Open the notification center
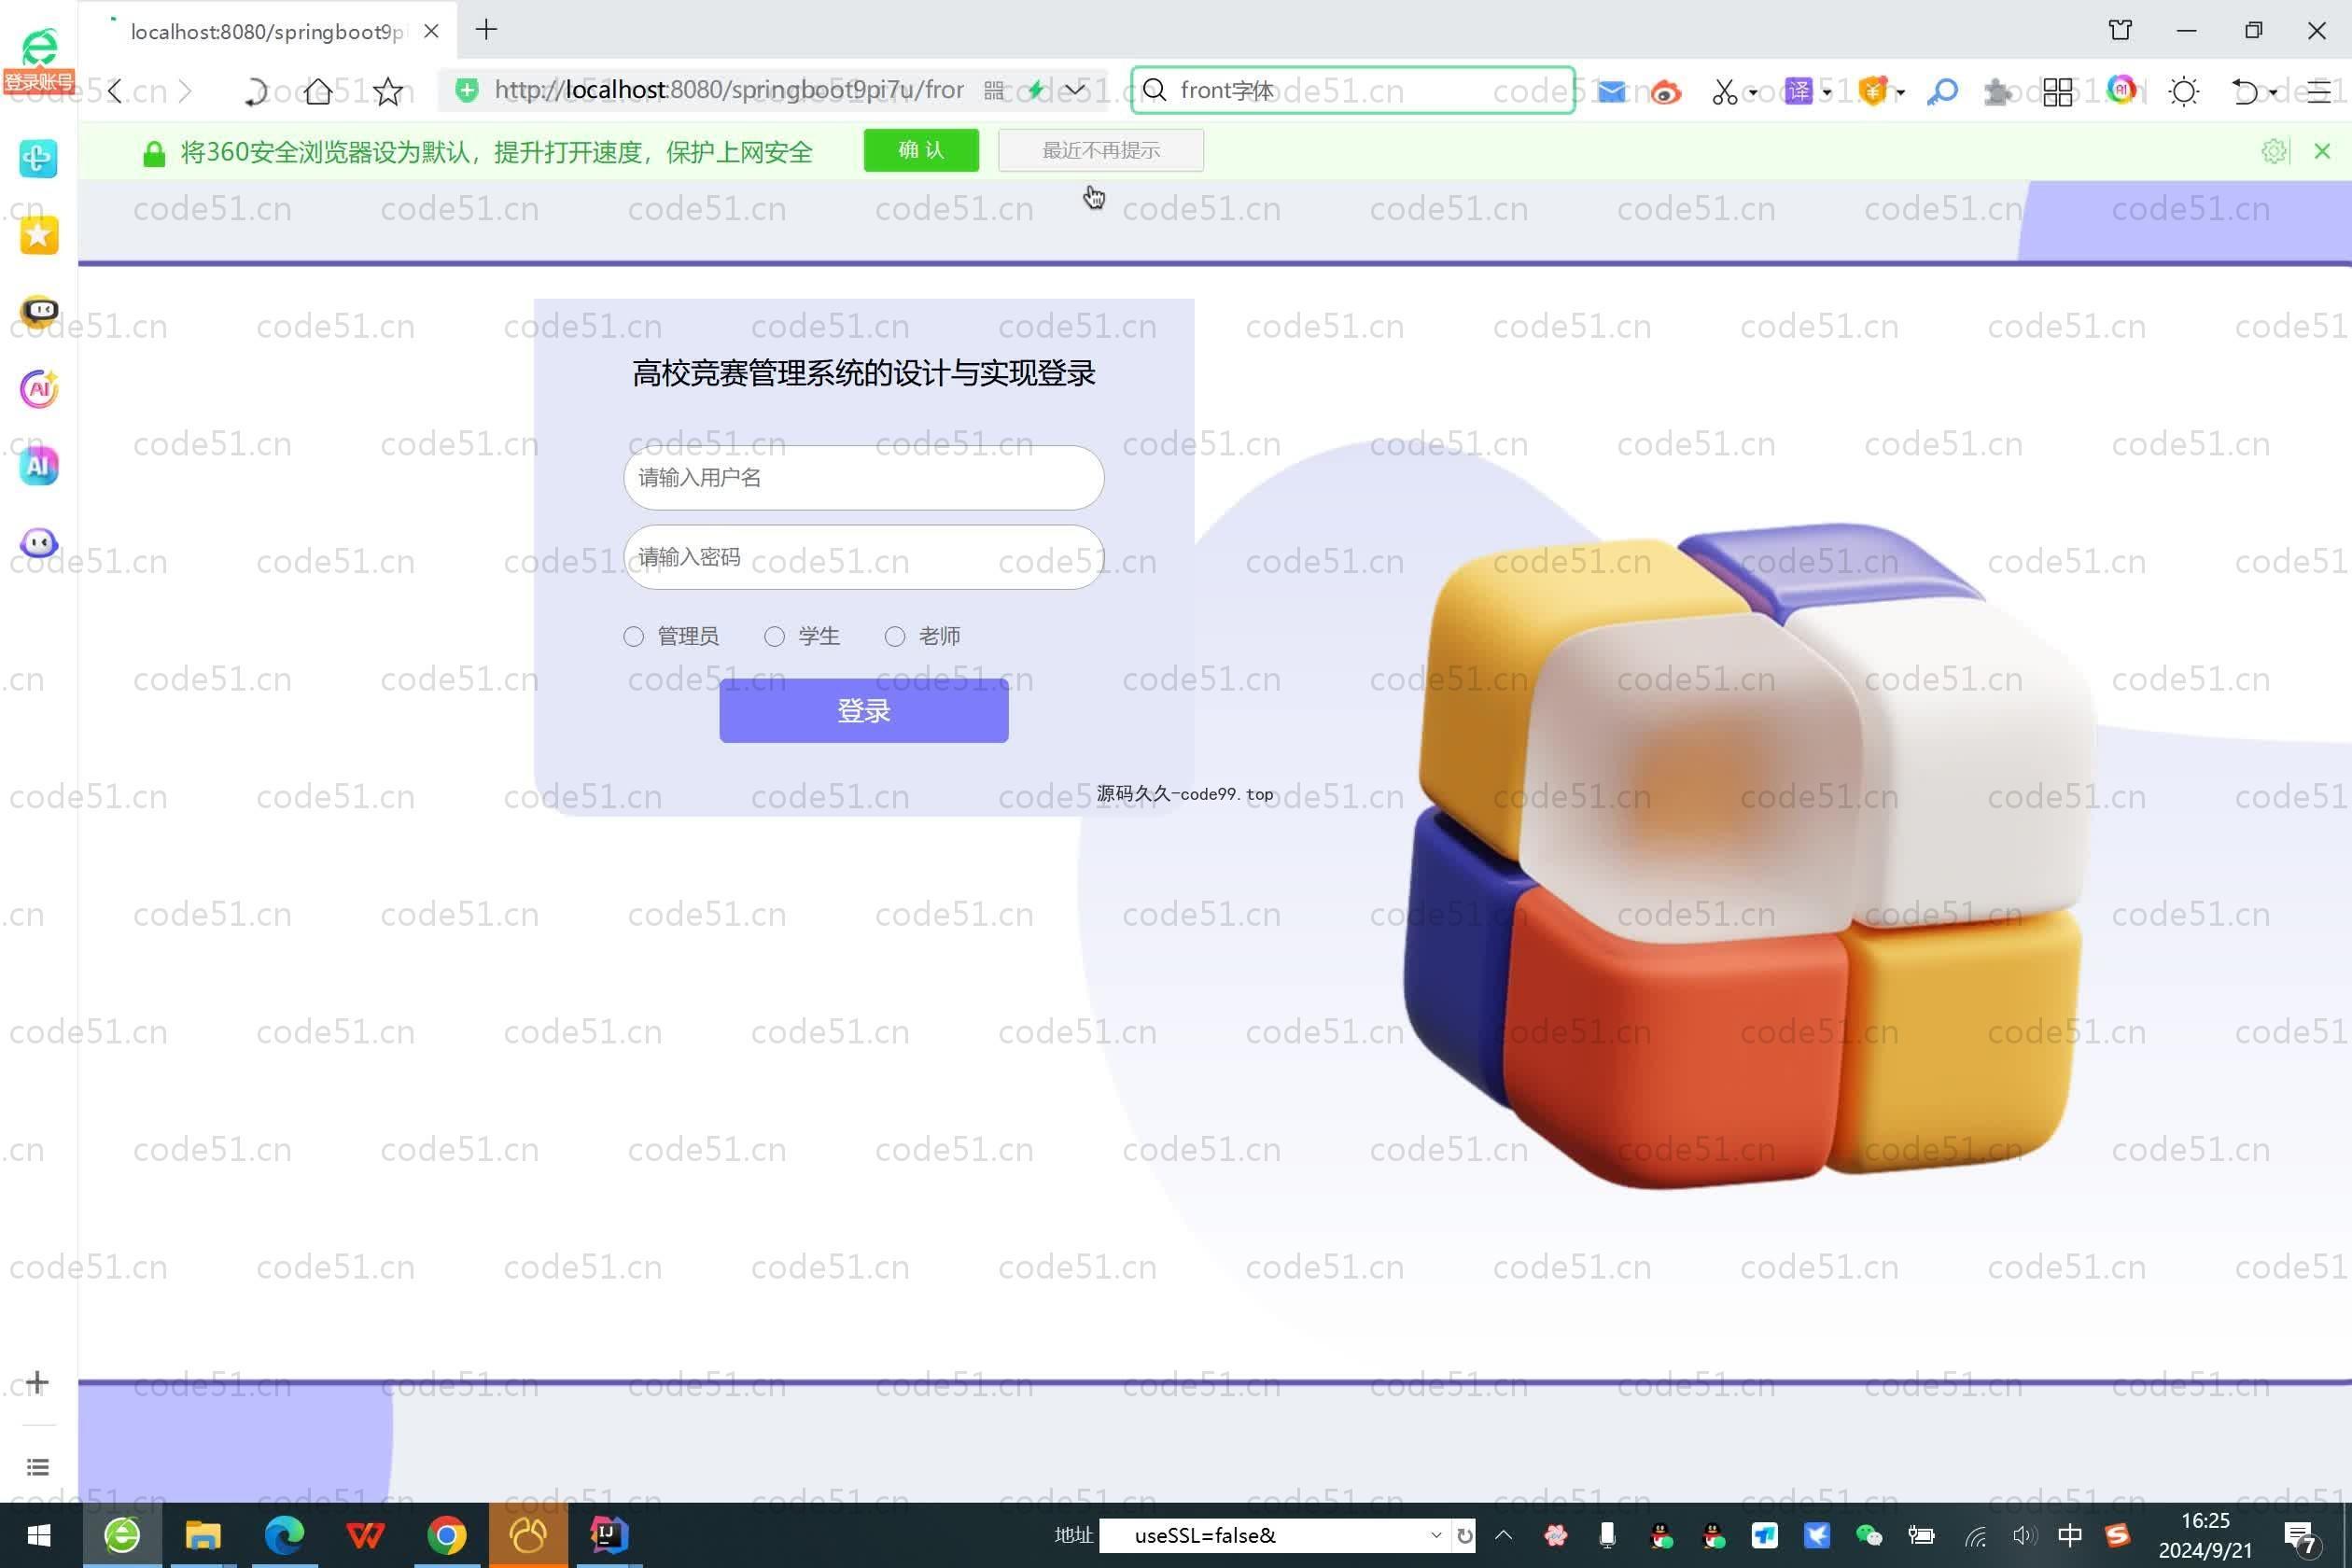Screen dimensions: 2352x1568 click(2301, 1537)
